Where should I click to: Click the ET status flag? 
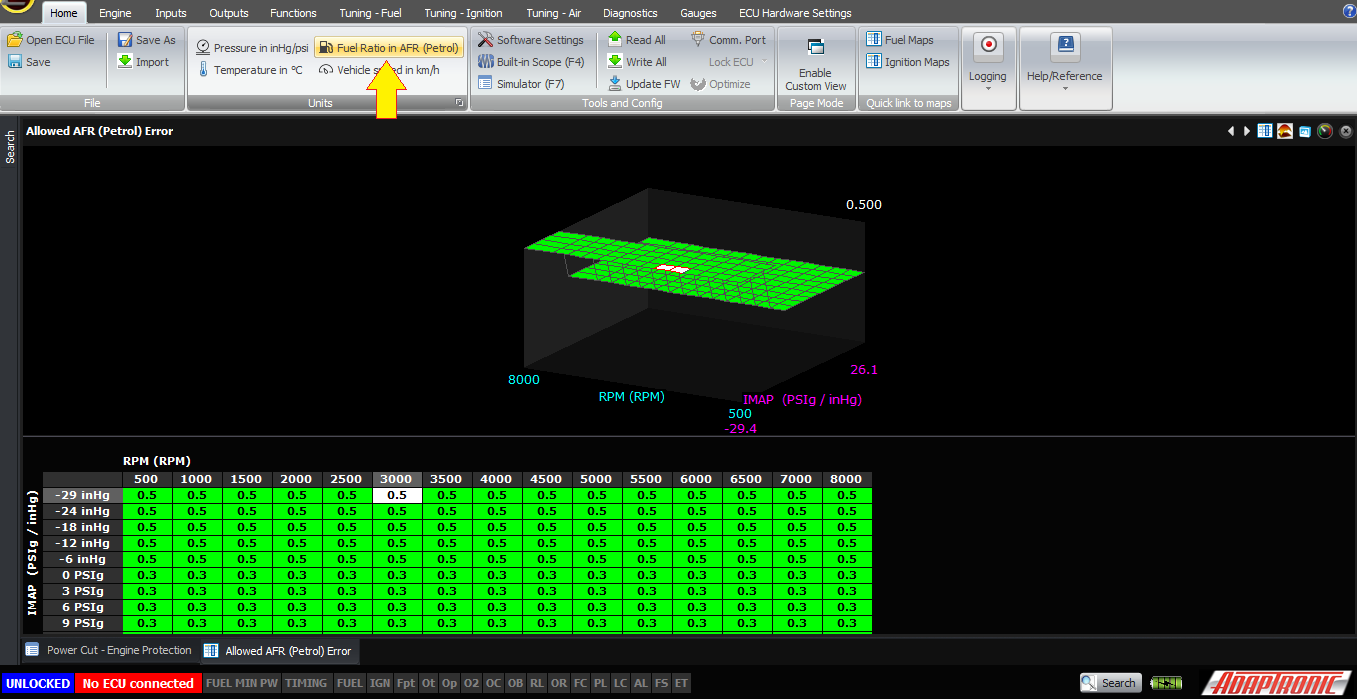click(681, 683)
